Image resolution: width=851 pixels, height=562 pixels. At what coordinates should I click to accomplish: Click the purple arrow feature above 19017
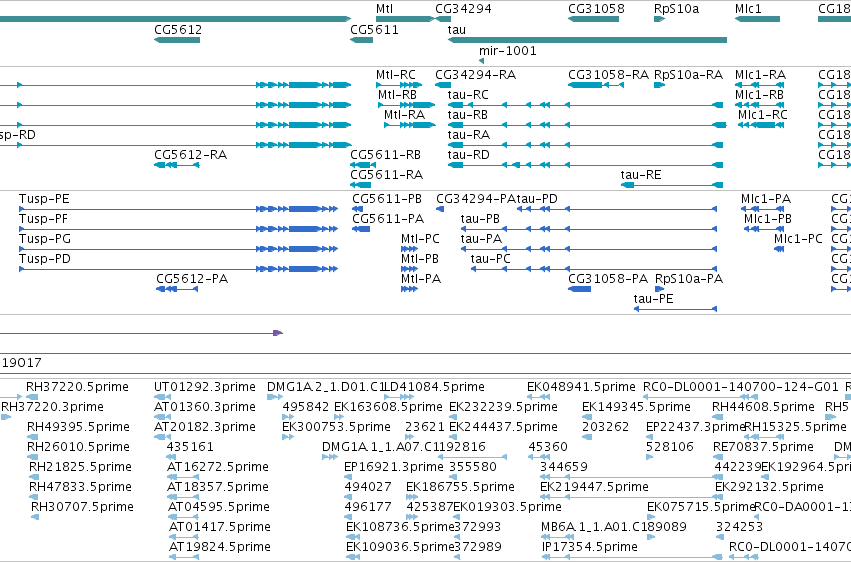pos(141,333)
